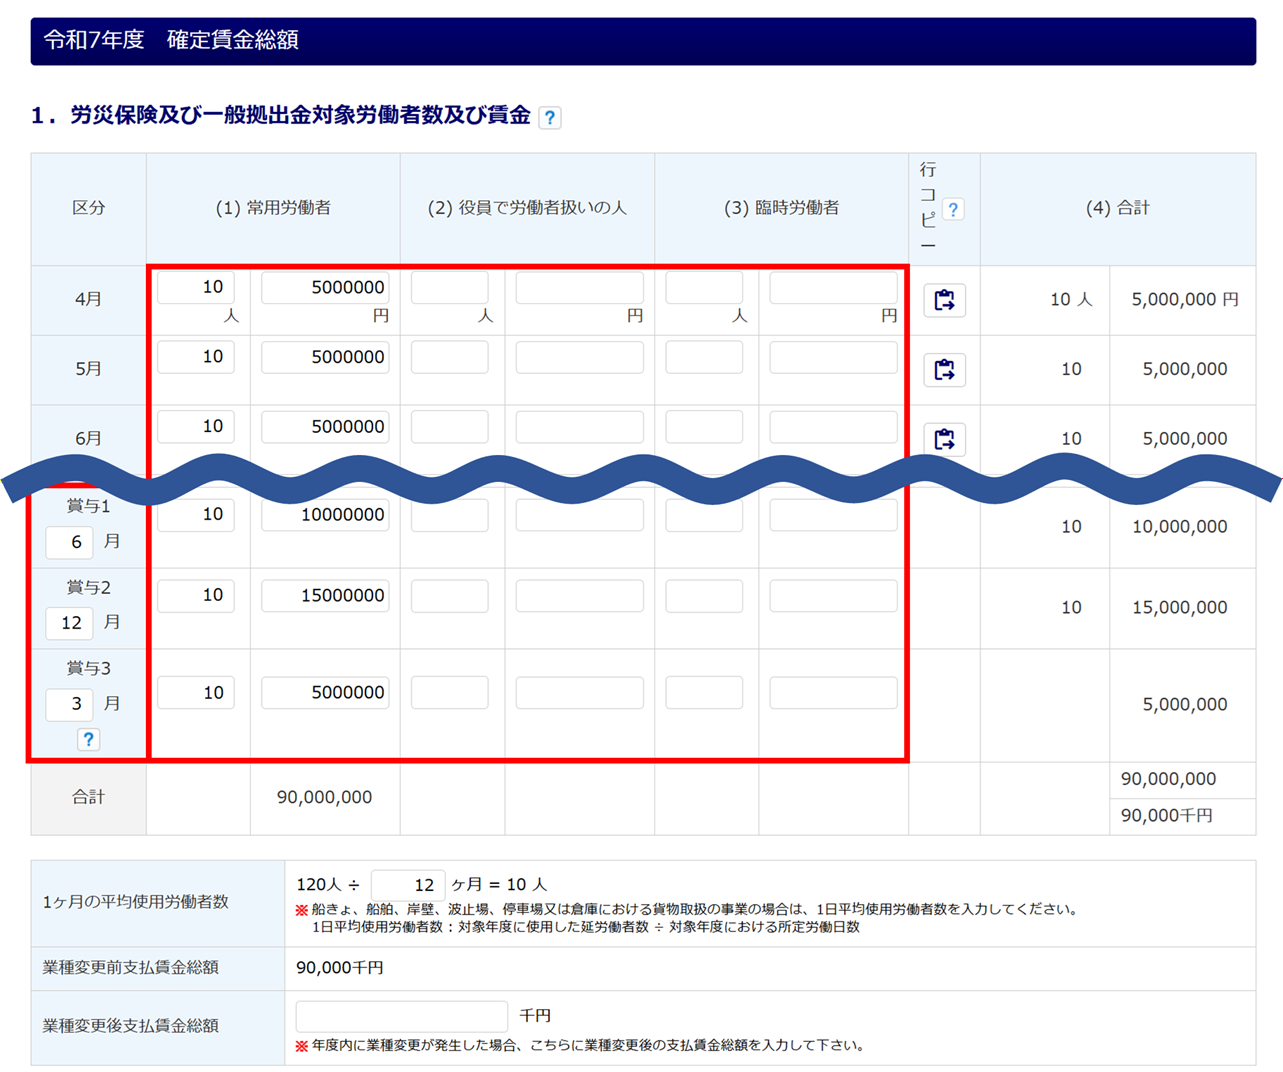1283x1072 pixels.
Task: Select 賞与1 常用労働者 wage field with 10000000
Action: tap(325, 515)
